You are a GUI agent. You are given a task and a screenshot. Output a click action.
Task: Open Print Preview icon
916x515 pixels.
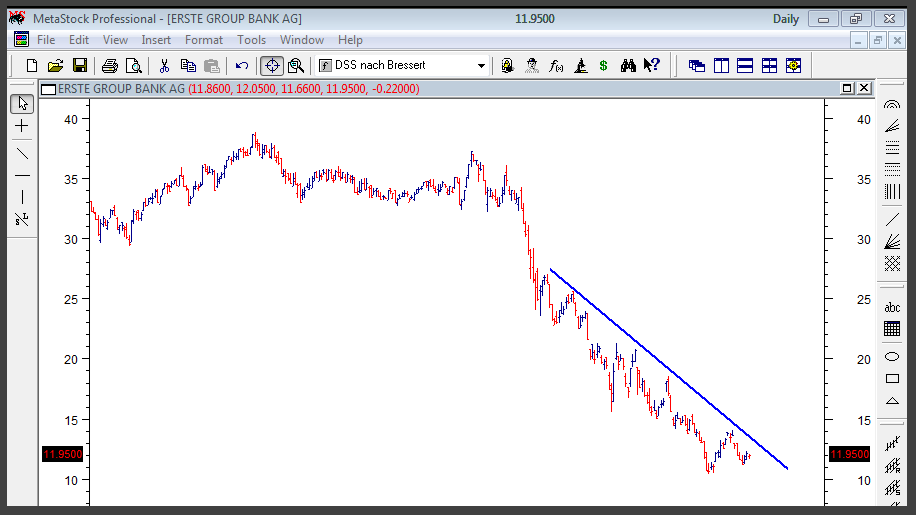(x=134, y=65)
